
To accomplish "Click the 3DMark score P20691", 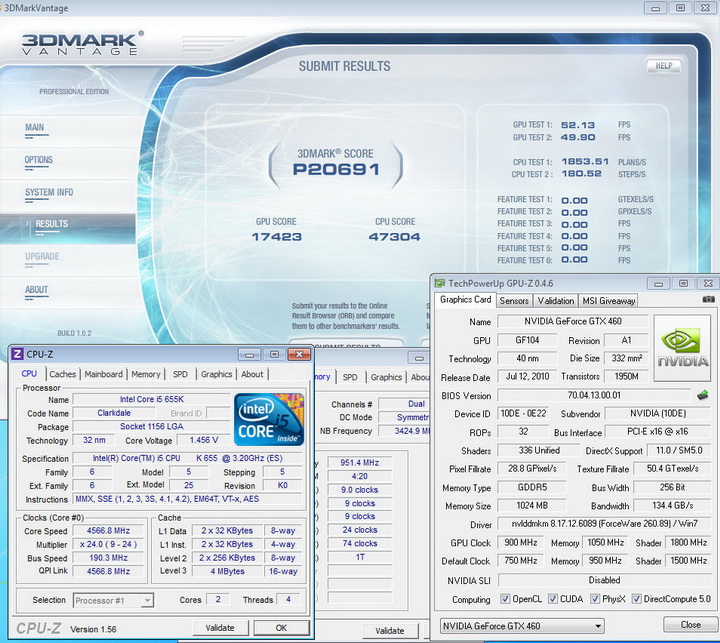I will (x=336, y=169).
